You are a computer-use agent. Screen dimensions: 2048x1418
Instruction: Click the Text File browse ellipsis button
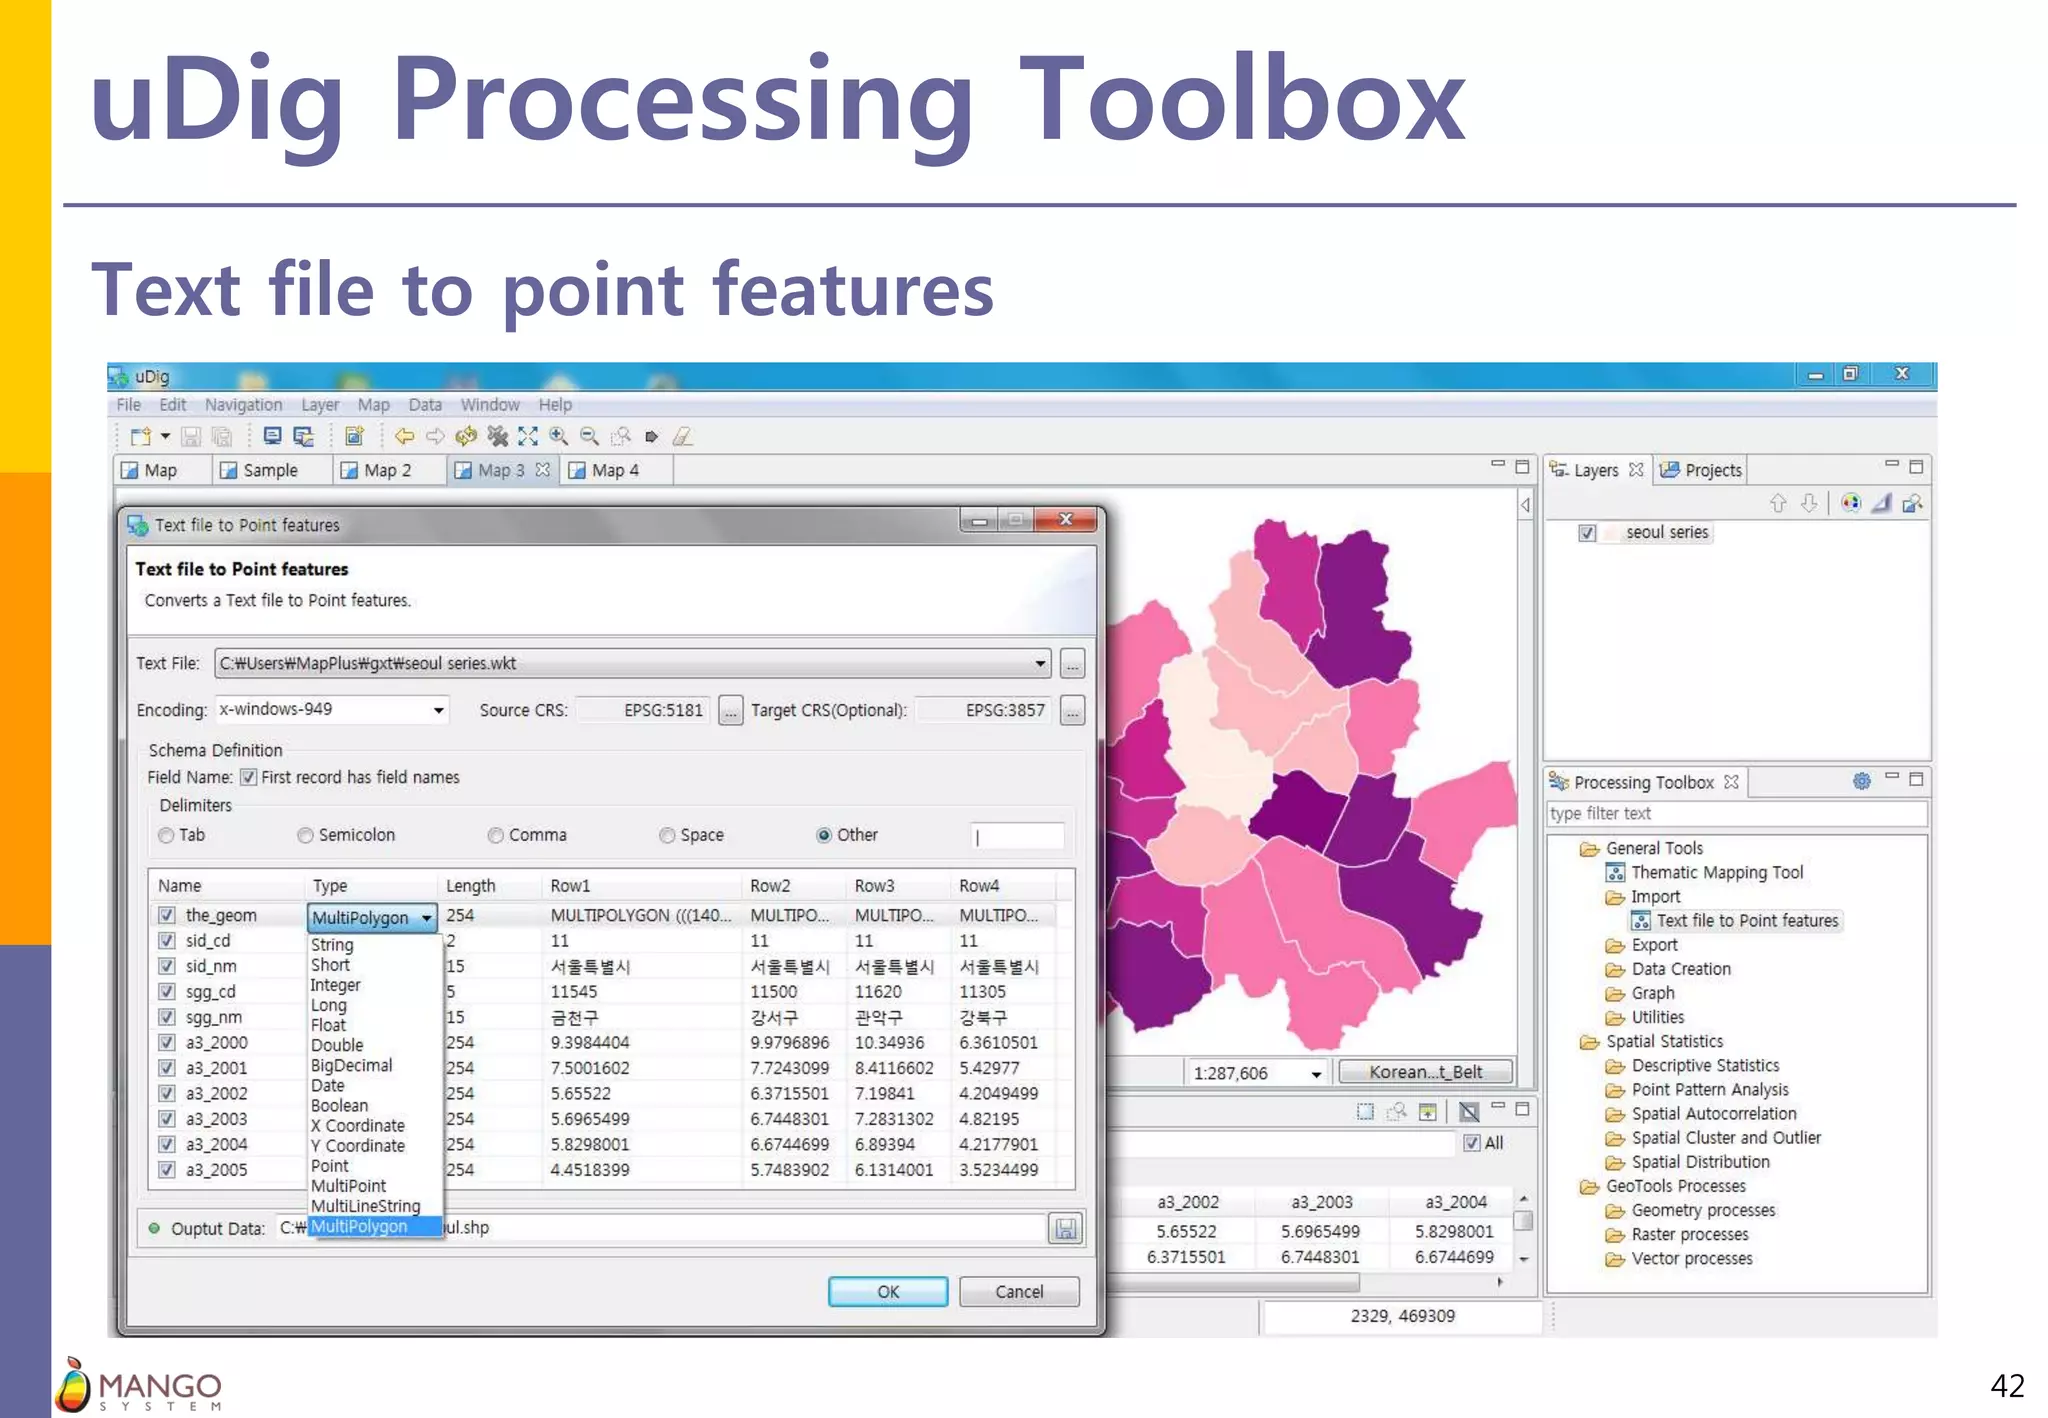click(x=1072, y=663)
